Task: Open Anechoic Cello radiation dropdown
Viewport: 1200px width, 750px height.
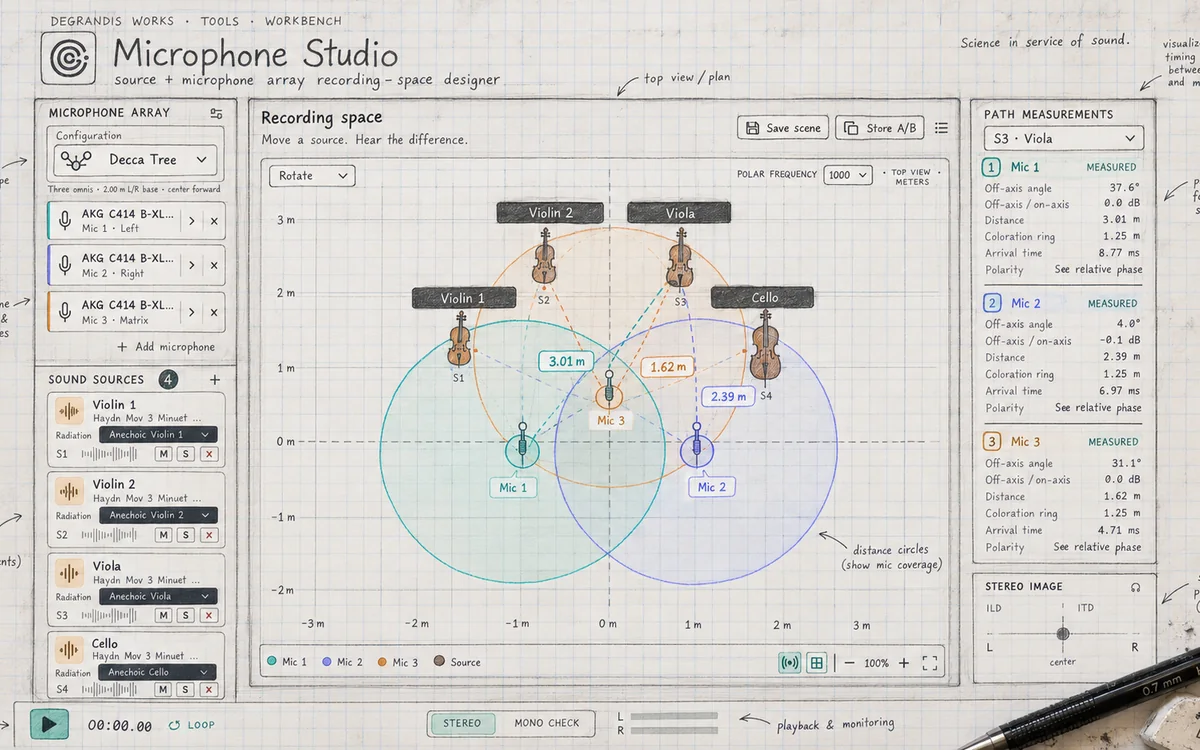Action: [x=157, y=672]
